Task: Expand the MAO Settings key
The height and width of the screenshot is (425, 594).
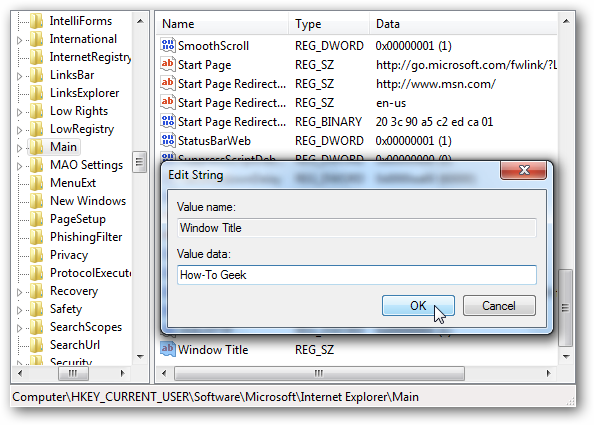Action: (x=20, y=166)
